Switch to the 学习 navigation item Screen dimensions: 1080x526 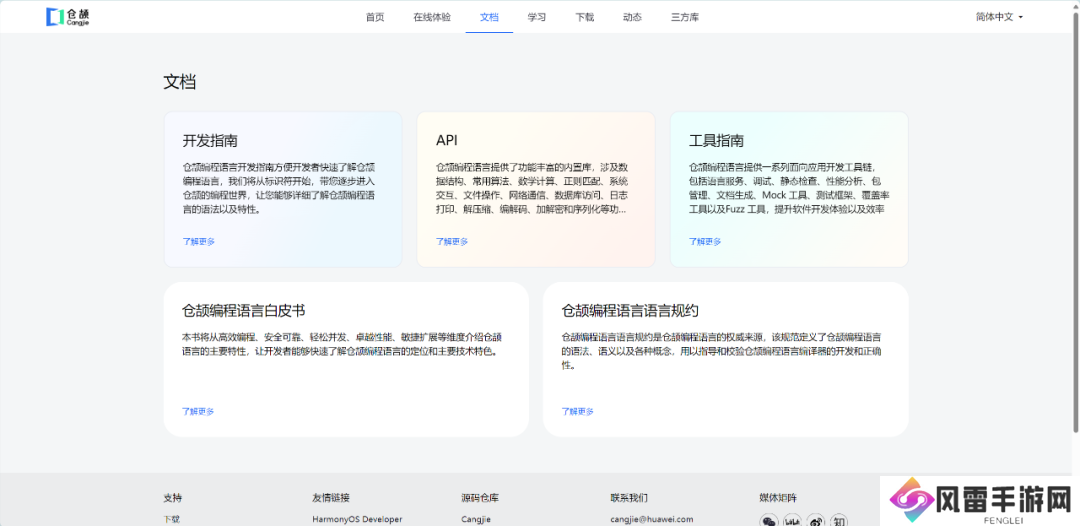coord(537,17)
